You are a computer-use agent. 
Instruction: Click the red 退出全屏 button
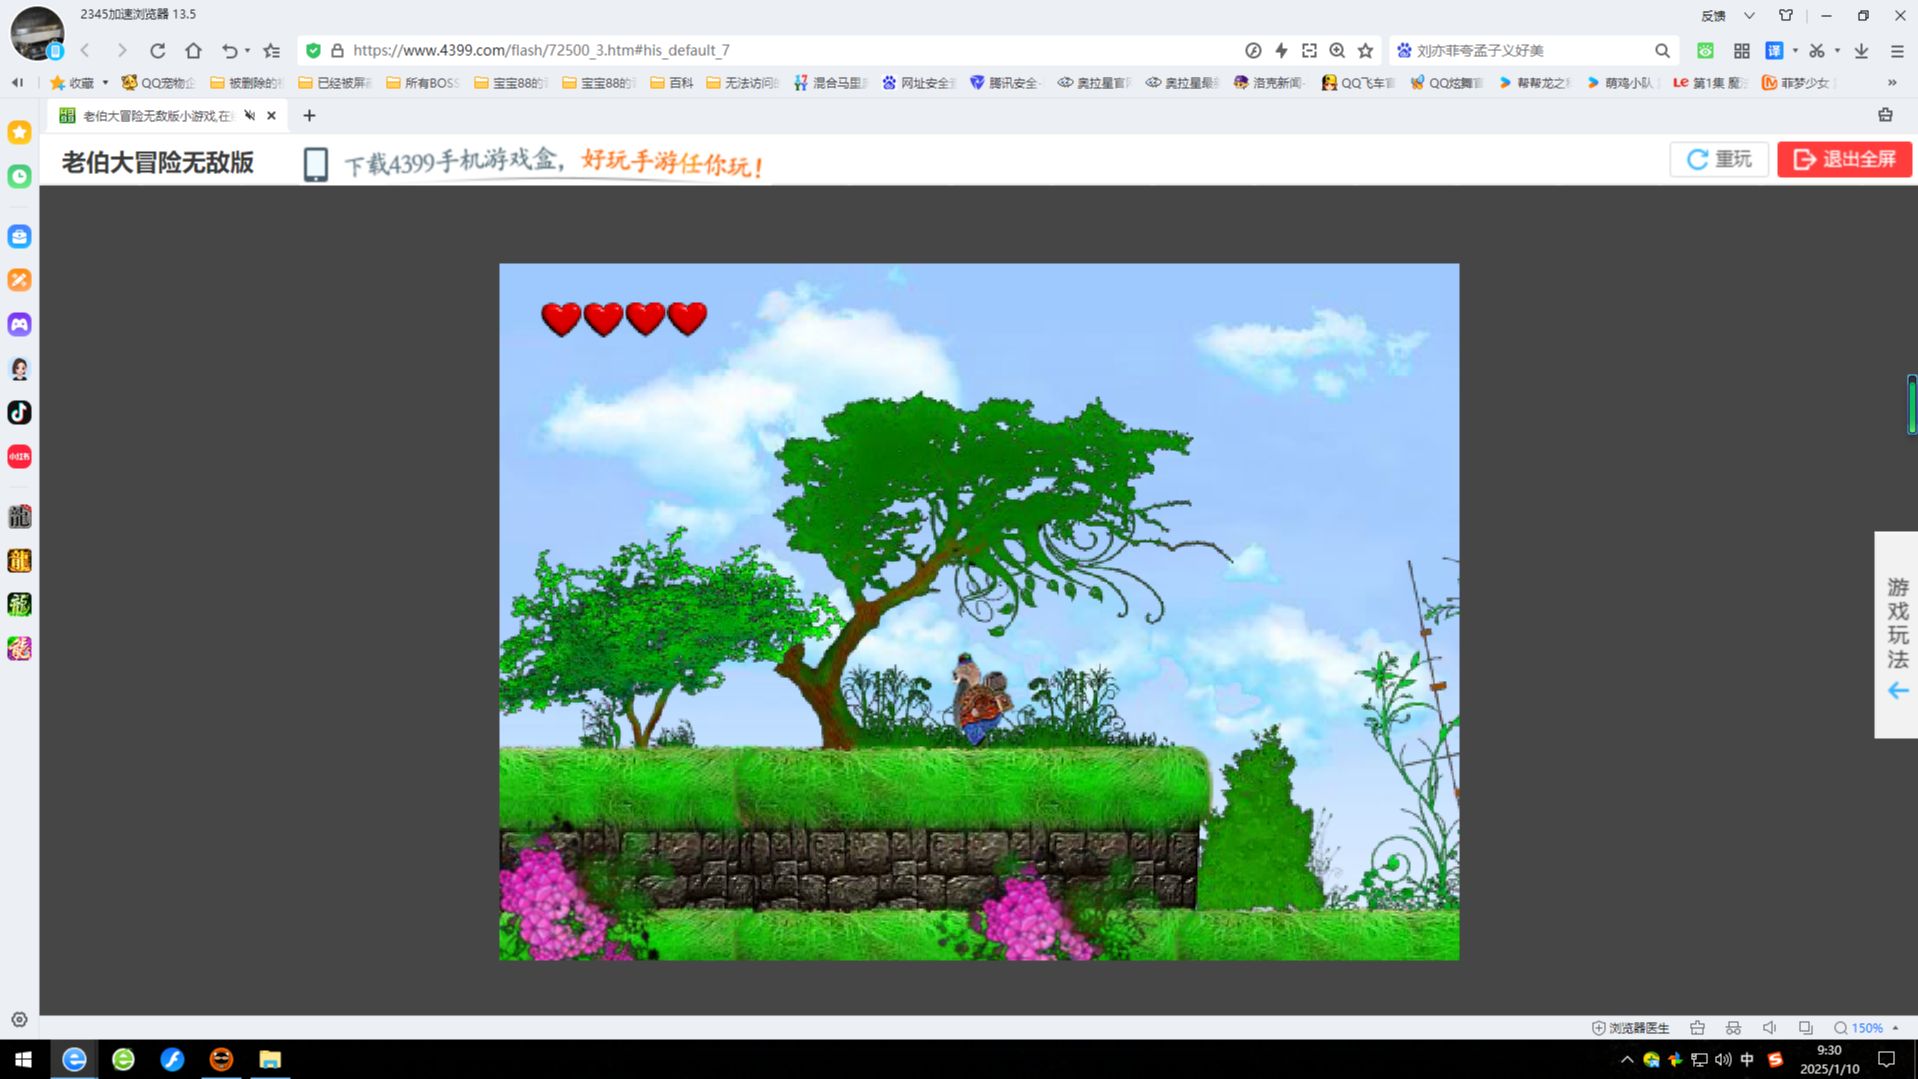pos(1844,159)
